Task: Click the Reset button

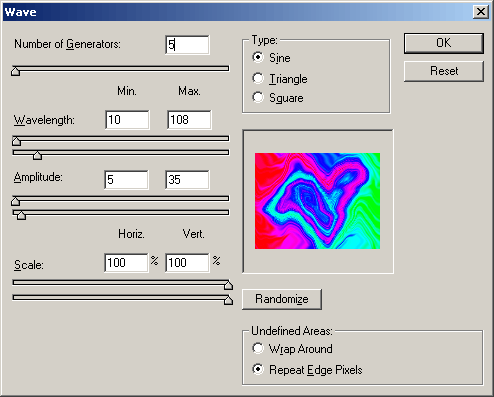Action: pos(444,71)
